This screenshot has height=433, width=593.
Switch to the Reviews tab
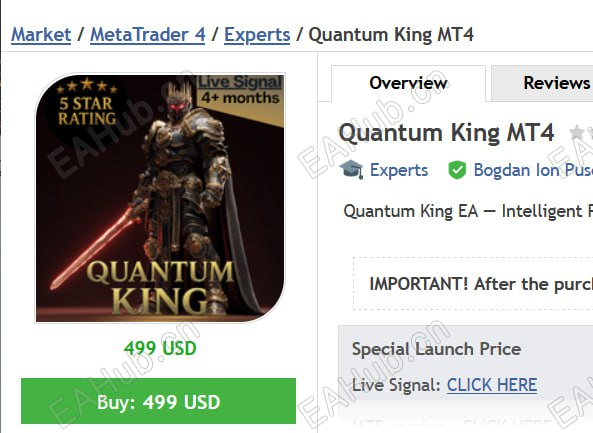click(x=557, y=83)
